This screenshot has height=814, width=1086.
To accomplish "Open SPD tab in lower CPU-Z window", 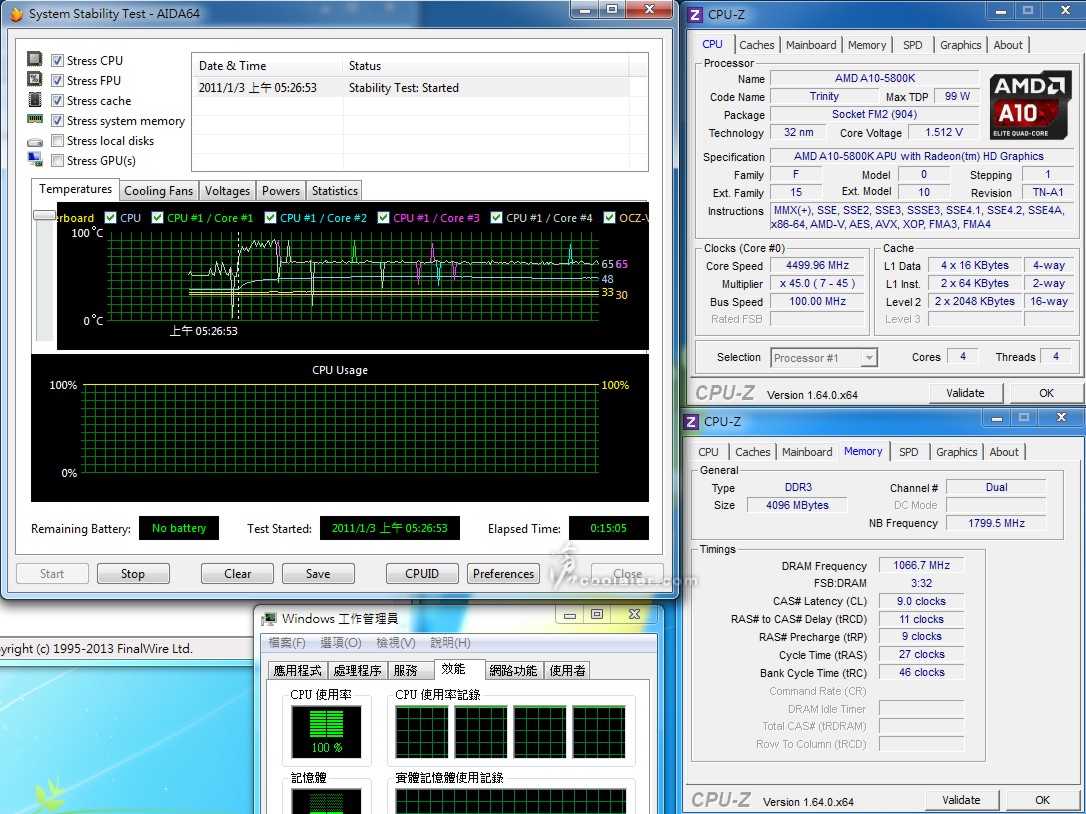I will pyautogui.click(x=909, y=452).
